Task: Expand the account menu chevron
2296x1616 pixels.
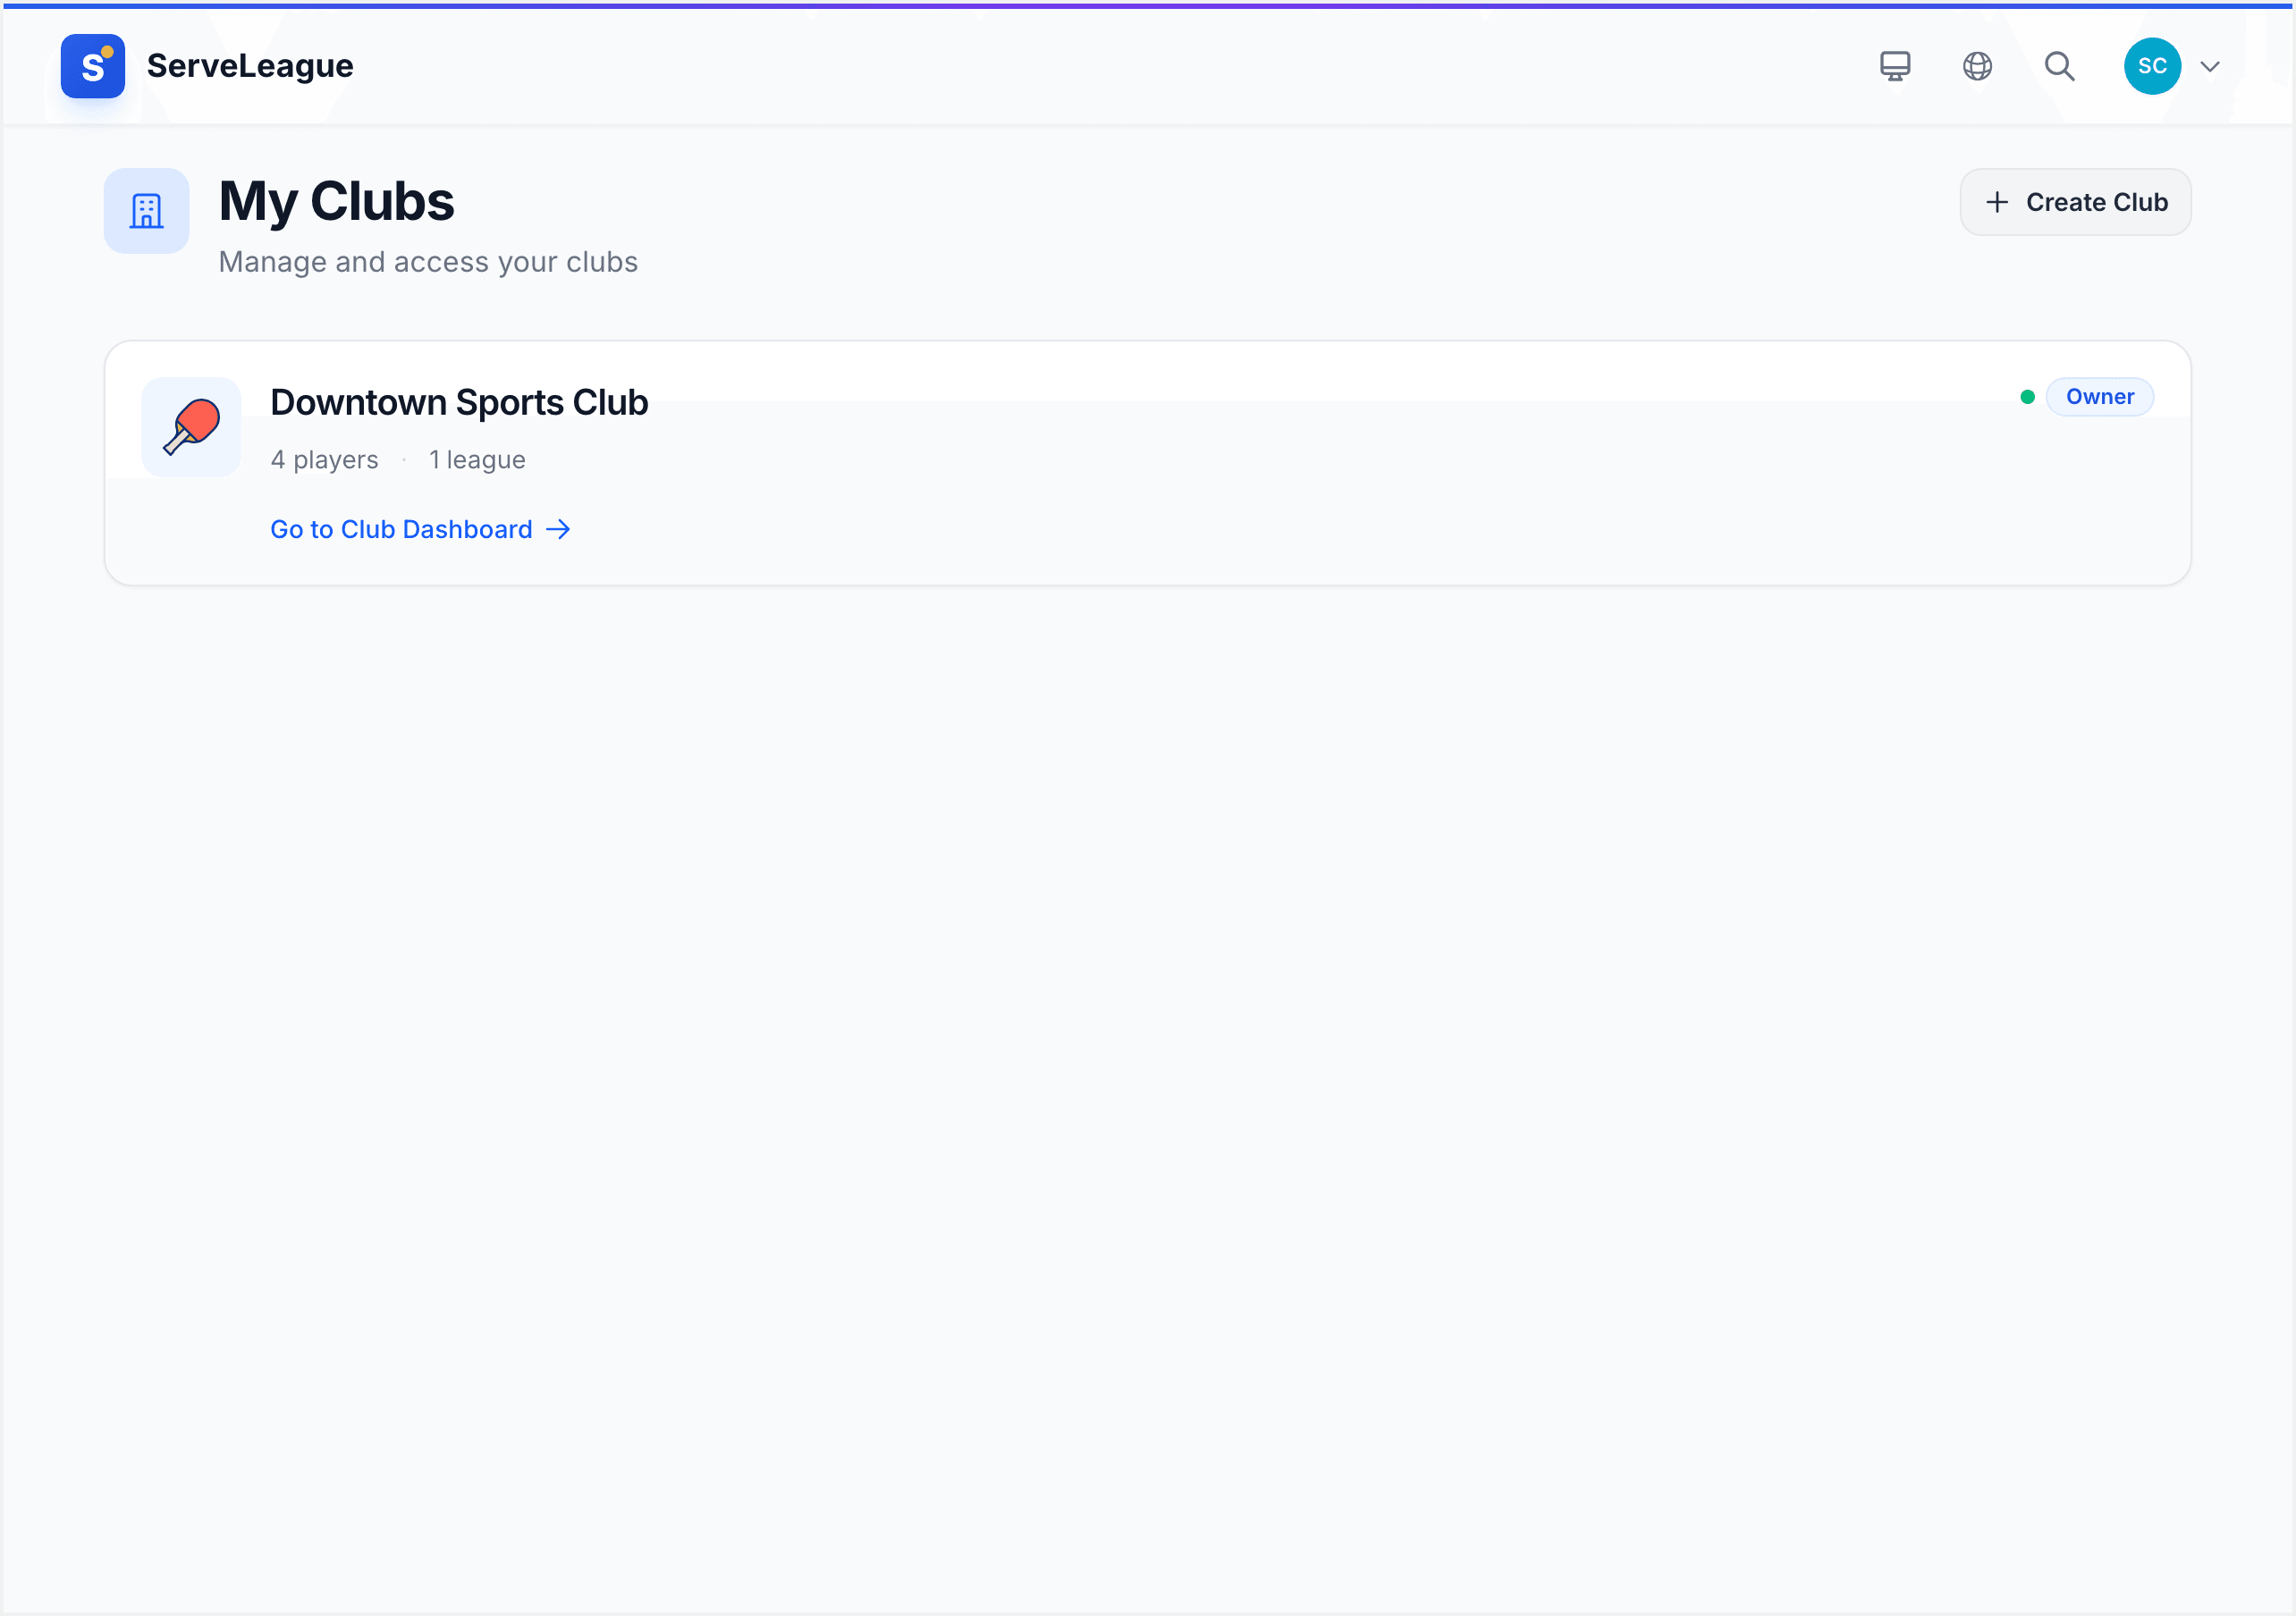Action: pos(2210,67)
